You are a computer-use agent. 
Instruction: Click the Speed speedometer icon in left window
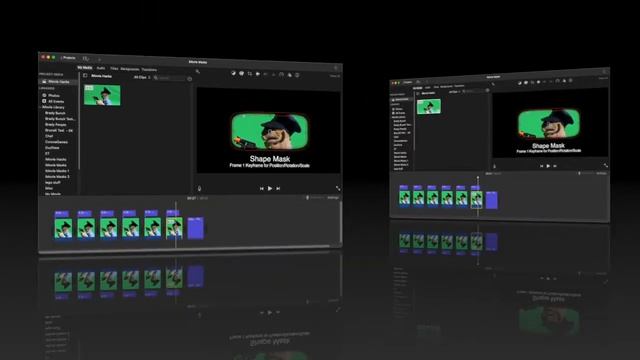(282, 75)
